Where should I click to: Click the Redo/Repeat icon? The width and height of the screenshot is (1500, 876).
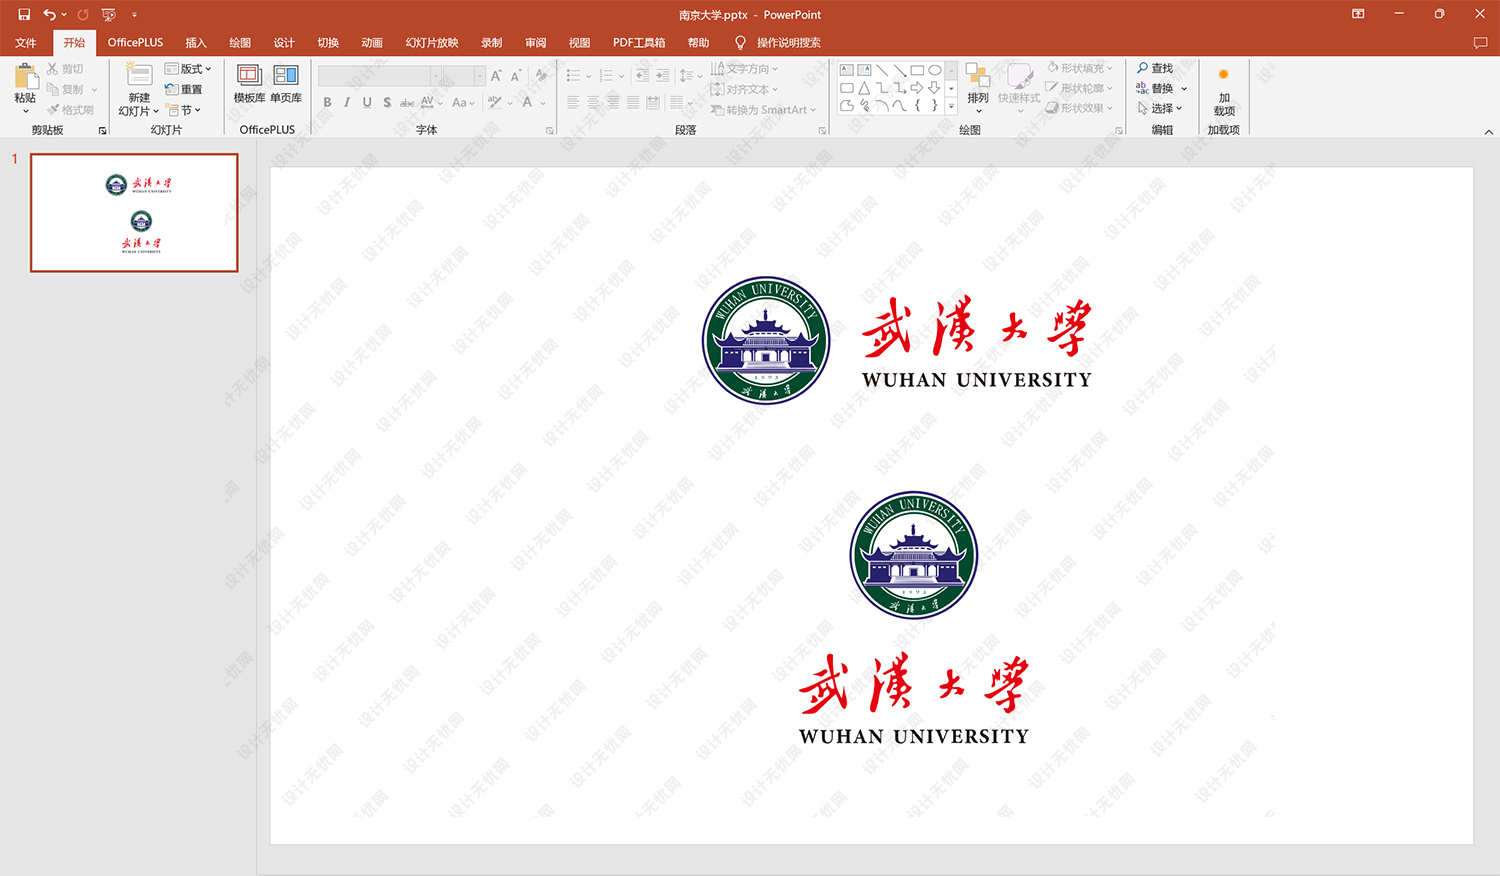pos(83,14)
